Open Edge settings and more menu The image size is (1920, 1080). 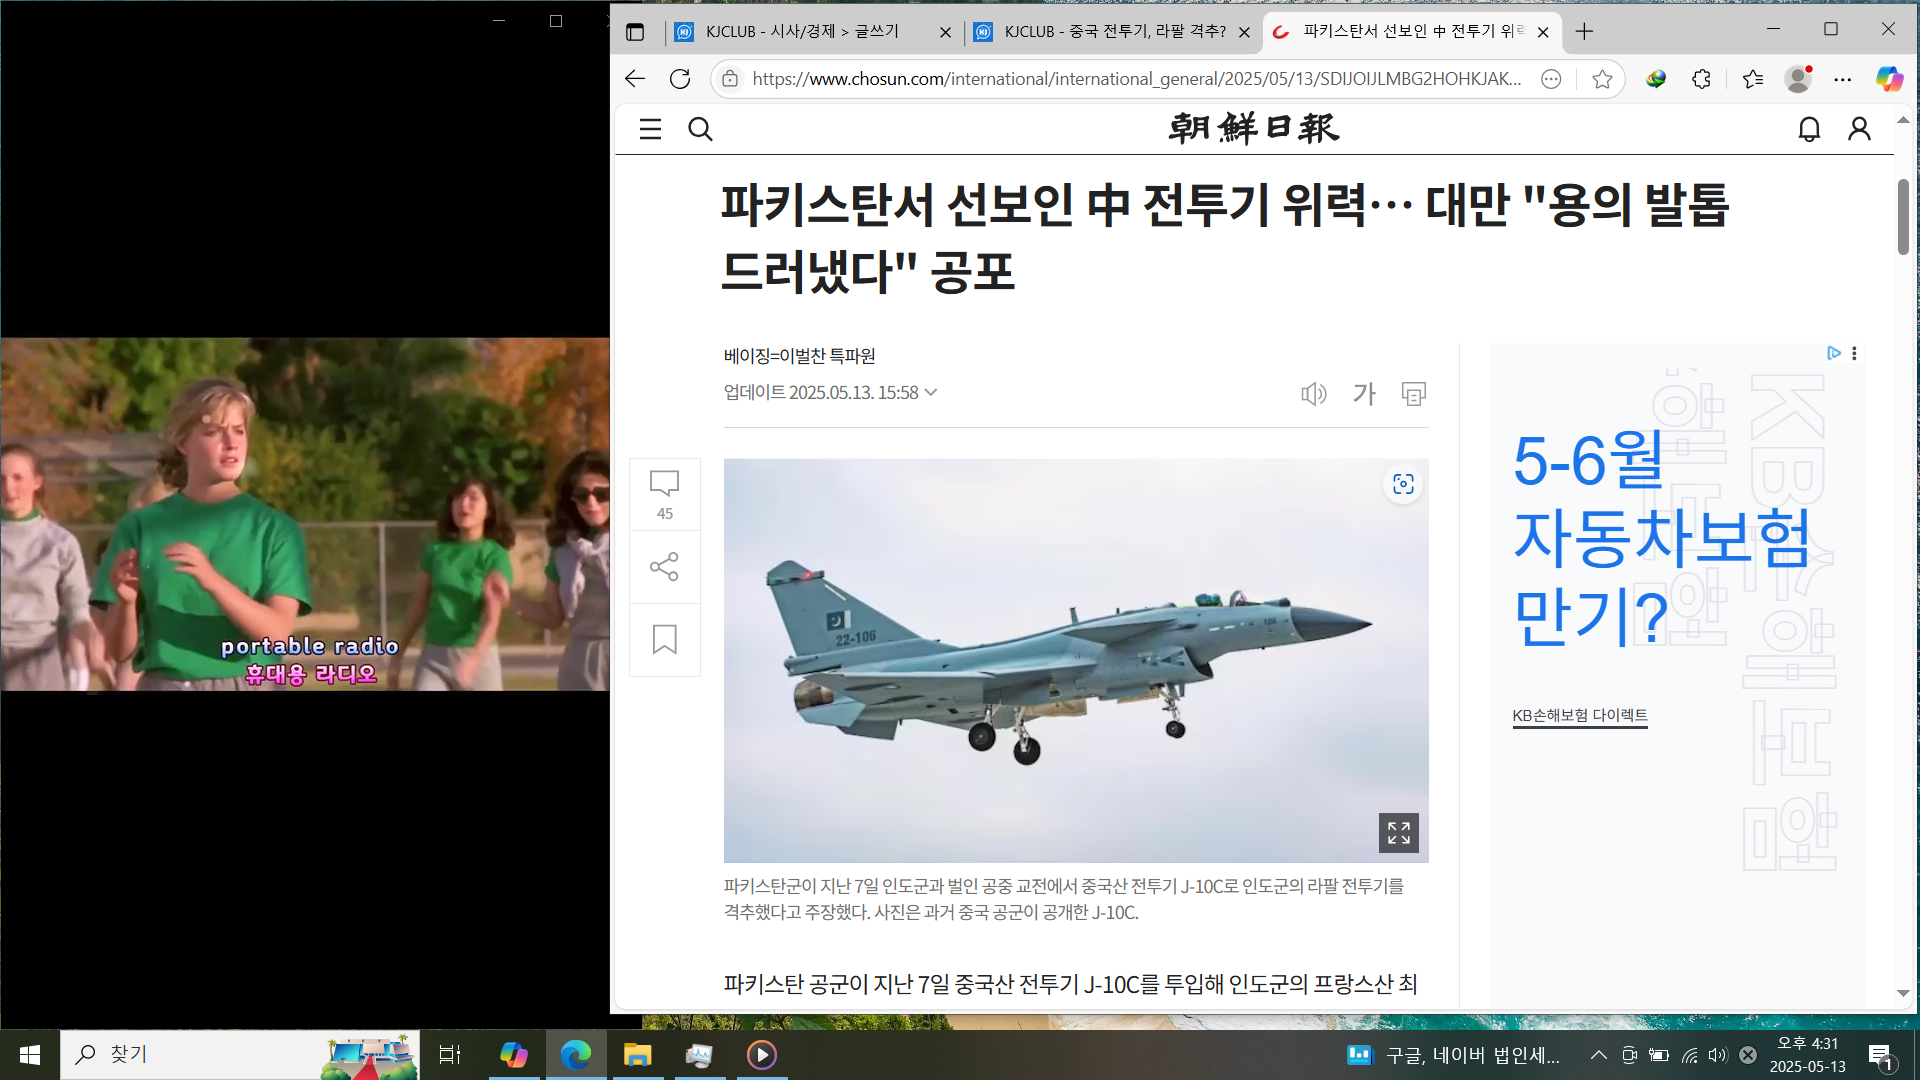point(1842,79)
